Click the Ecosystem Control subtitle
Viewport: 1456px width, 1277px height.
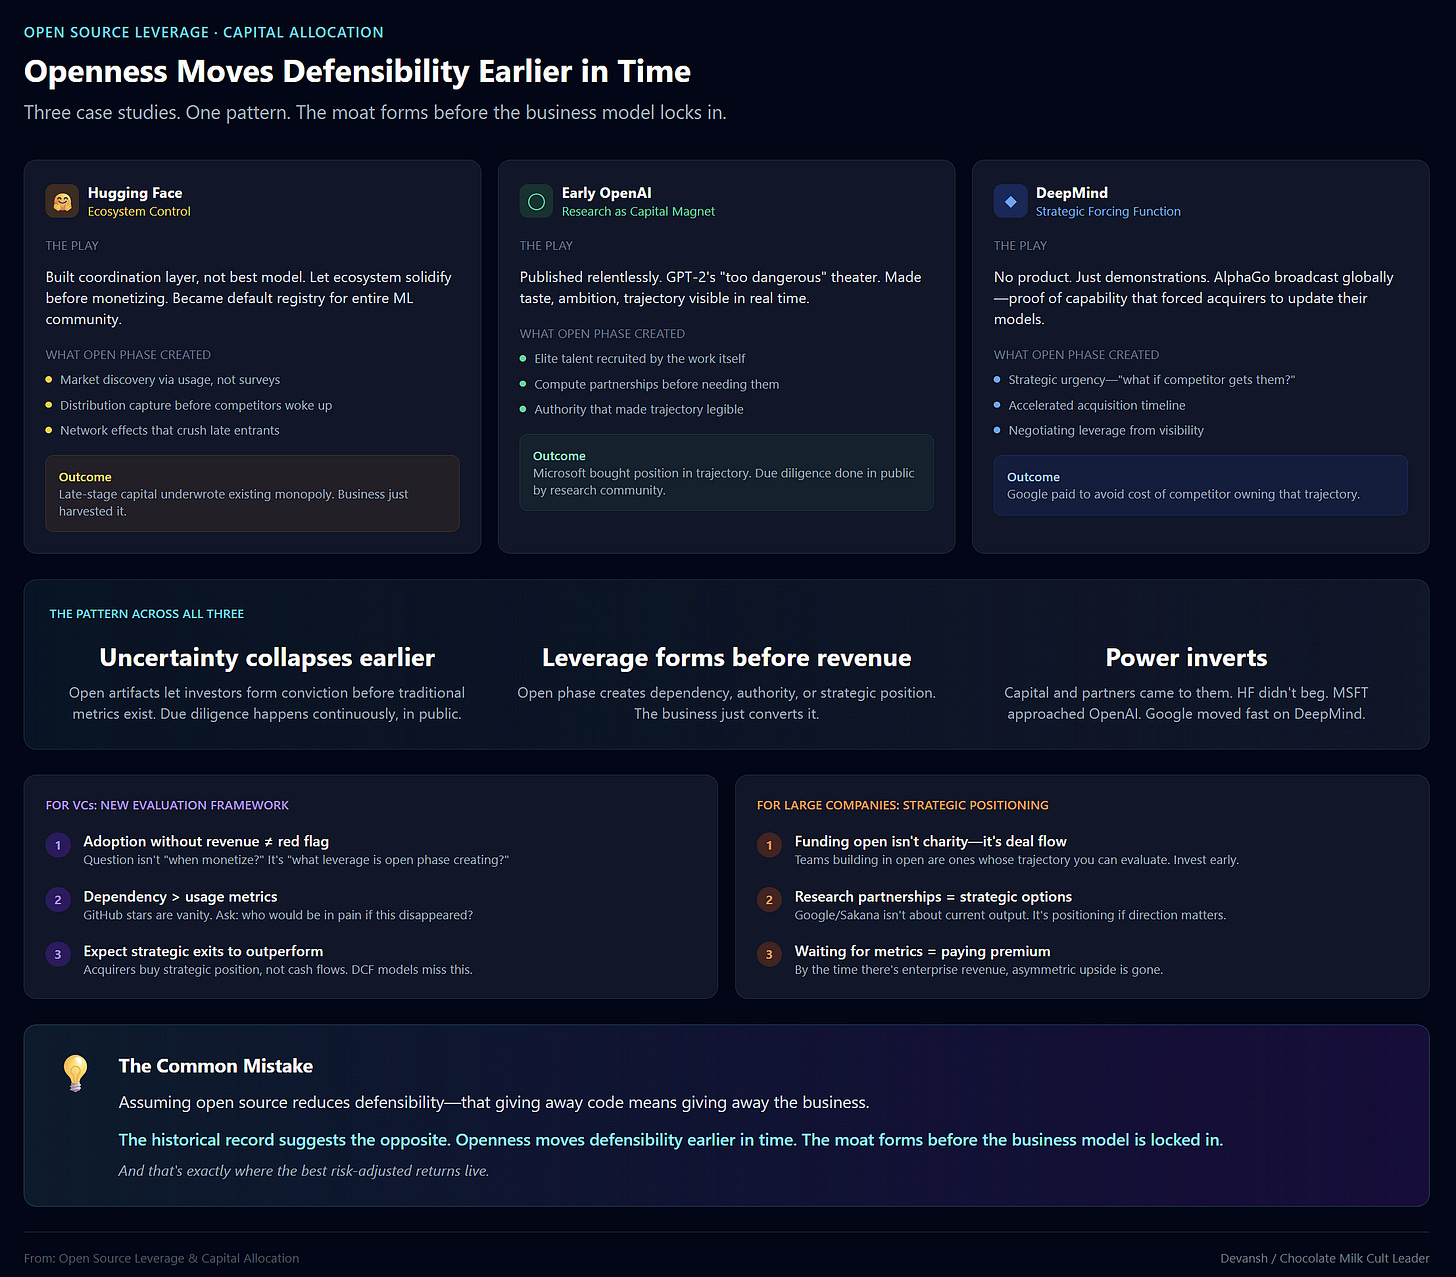pos(139,212)
